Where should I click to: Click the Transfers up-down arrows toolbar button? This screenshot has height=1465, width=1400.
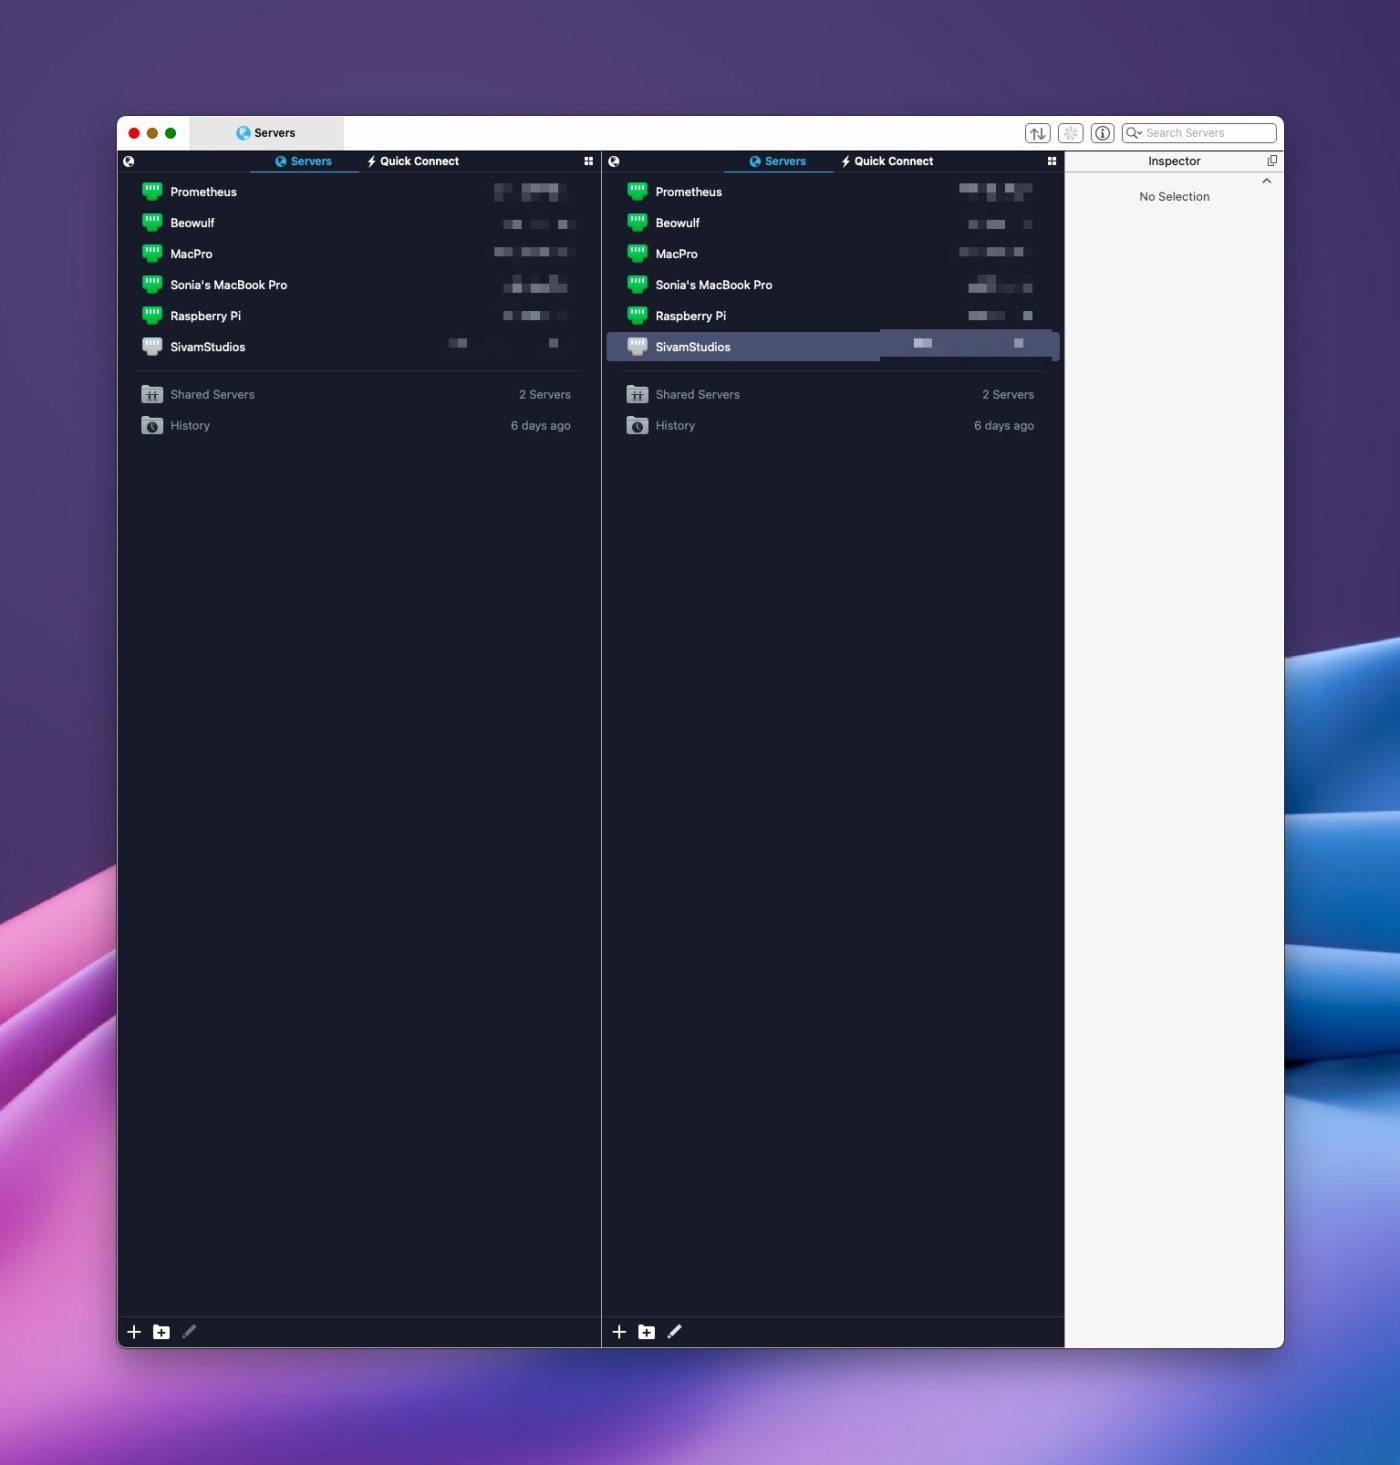click(x=1037, y=133)
